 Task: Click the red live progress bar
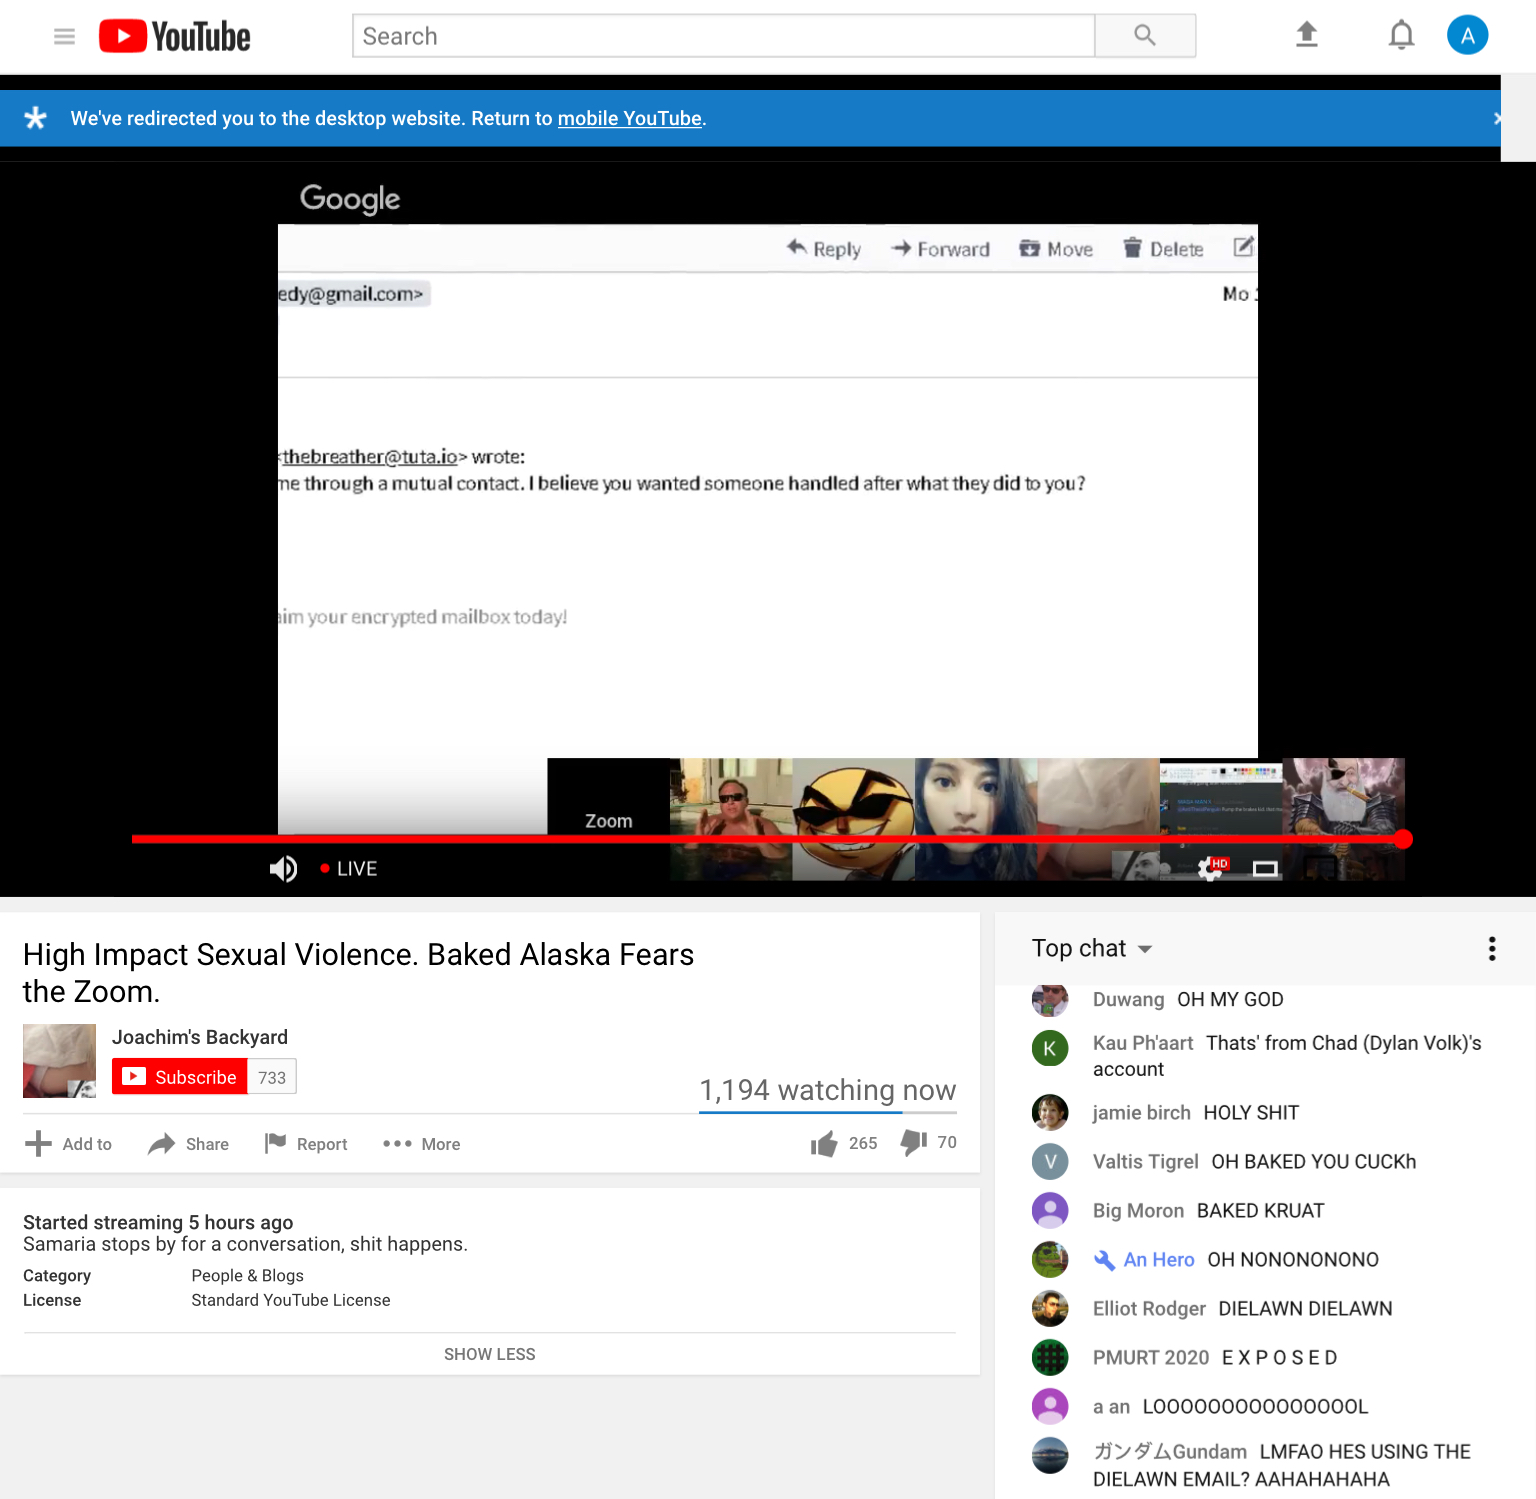pyautogui.click(x=768, y=839)
